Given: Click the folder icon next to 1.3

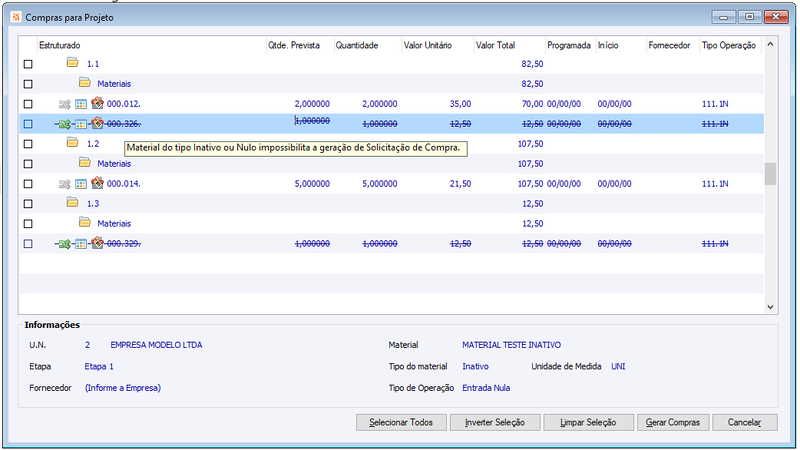Looking at the screenshot, I should pyautogui.click(x=72, y=203).
